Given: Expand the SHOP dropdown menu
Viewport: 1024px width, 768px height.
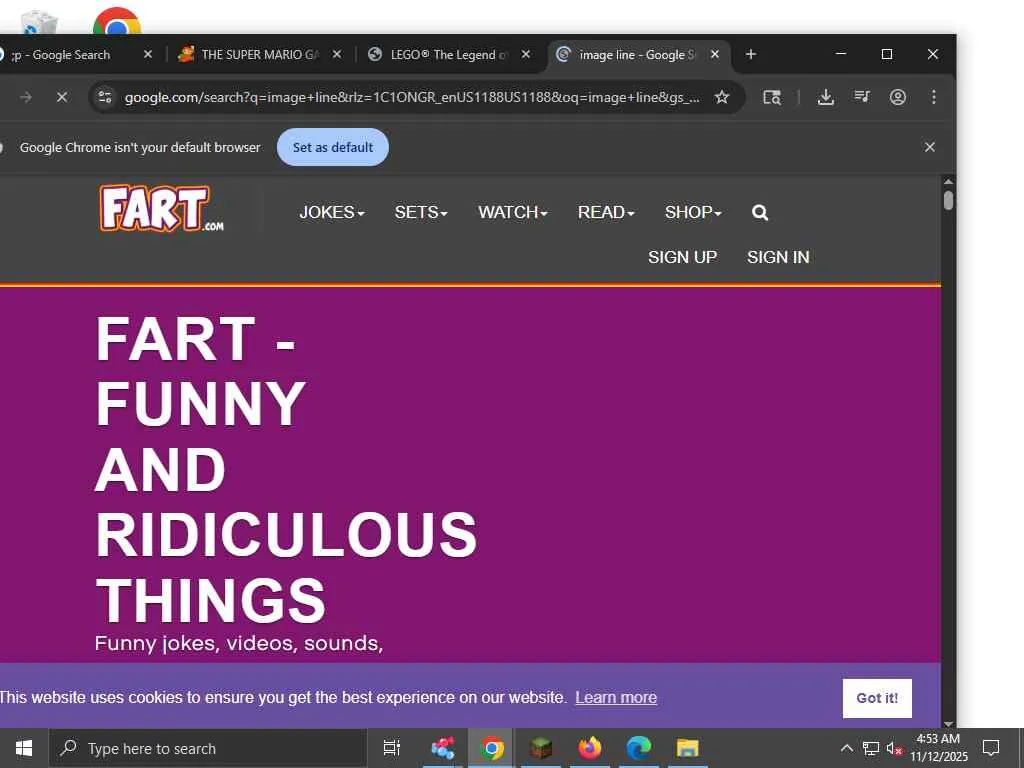Looking at the screenshot, I should tap(693, 212).
